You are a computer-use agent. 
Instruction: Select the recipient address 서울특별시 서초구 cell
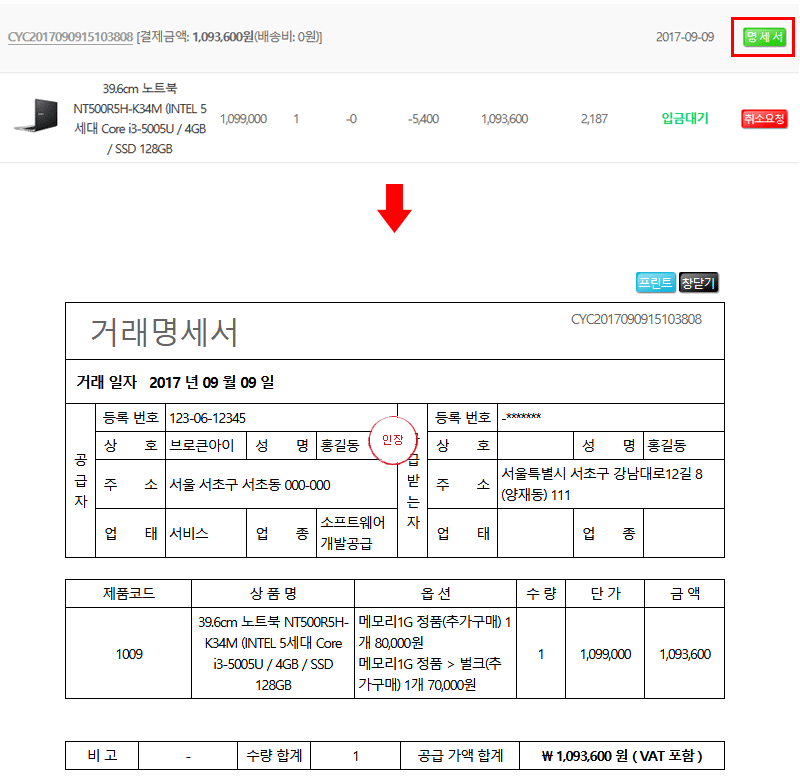(x=609, y=484)
